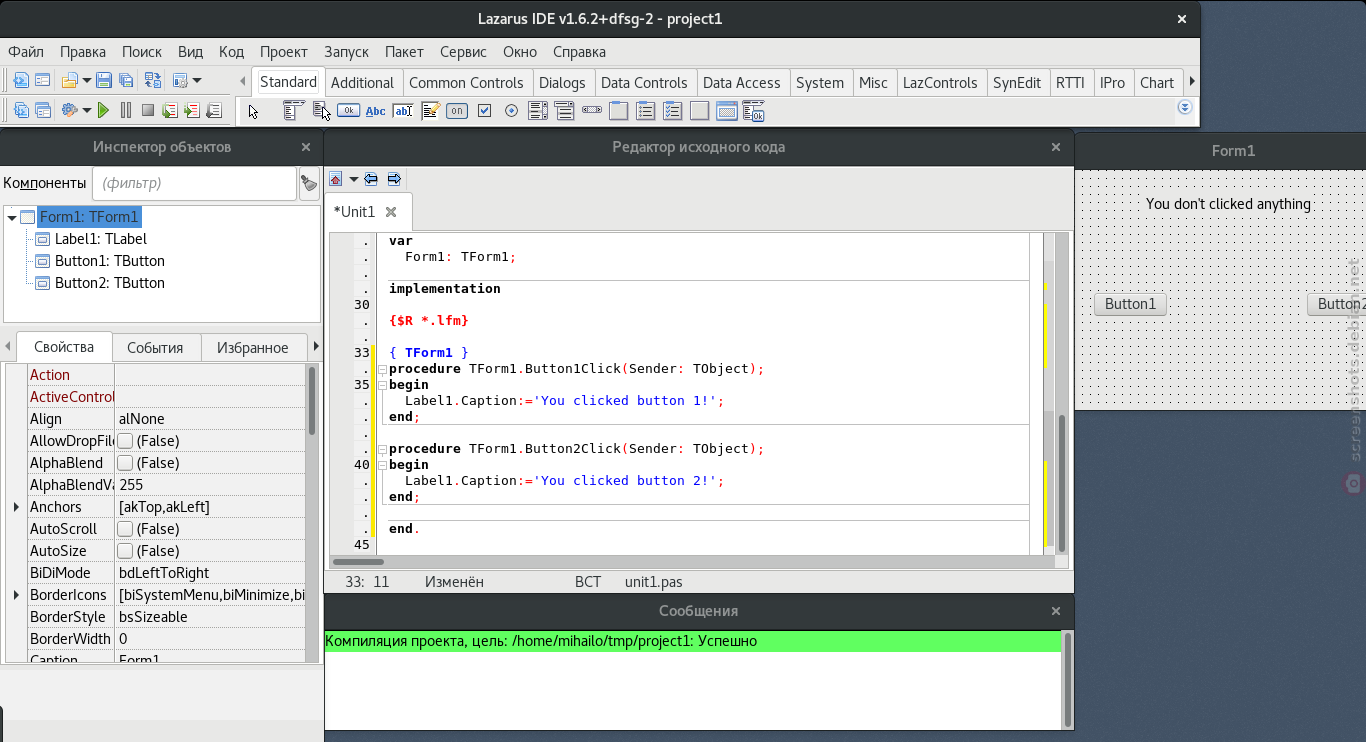Open the Проект menu

coord(283,52)
